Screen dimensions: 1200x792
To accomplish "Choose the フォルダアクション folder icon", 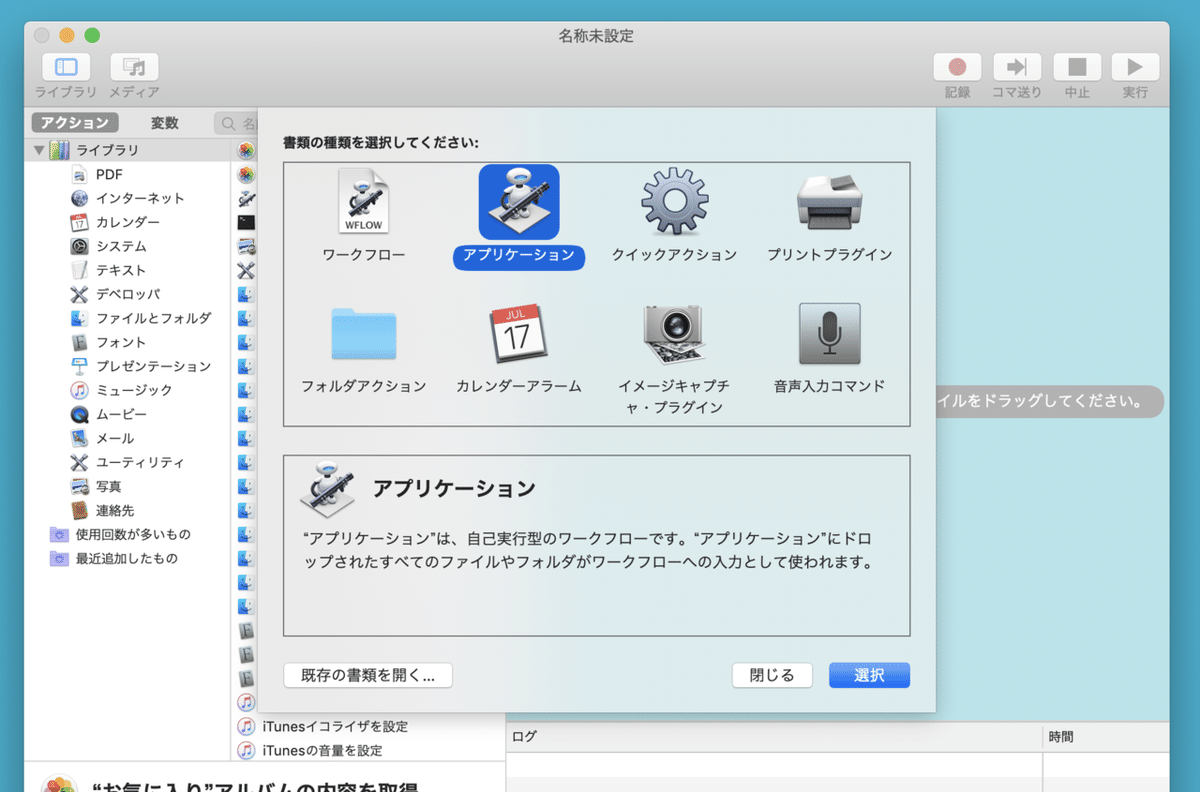I will (363, 335).
